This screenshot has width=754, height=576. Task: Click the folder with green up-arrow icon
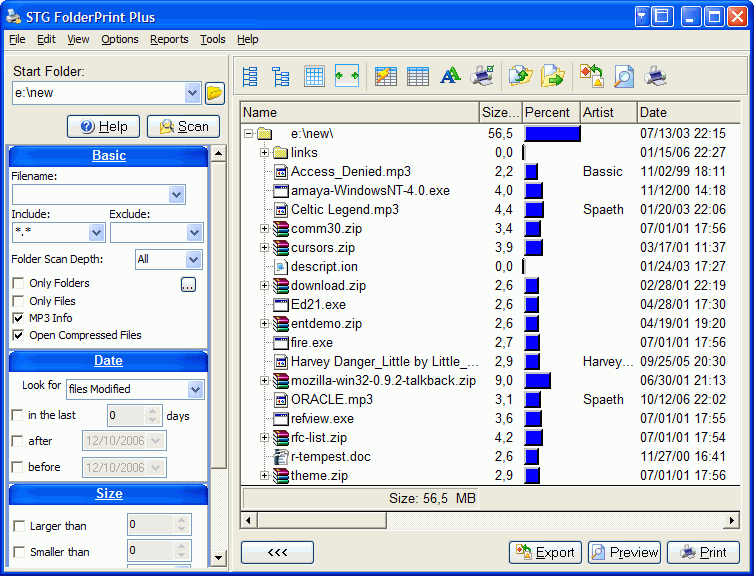coord(520,76)
